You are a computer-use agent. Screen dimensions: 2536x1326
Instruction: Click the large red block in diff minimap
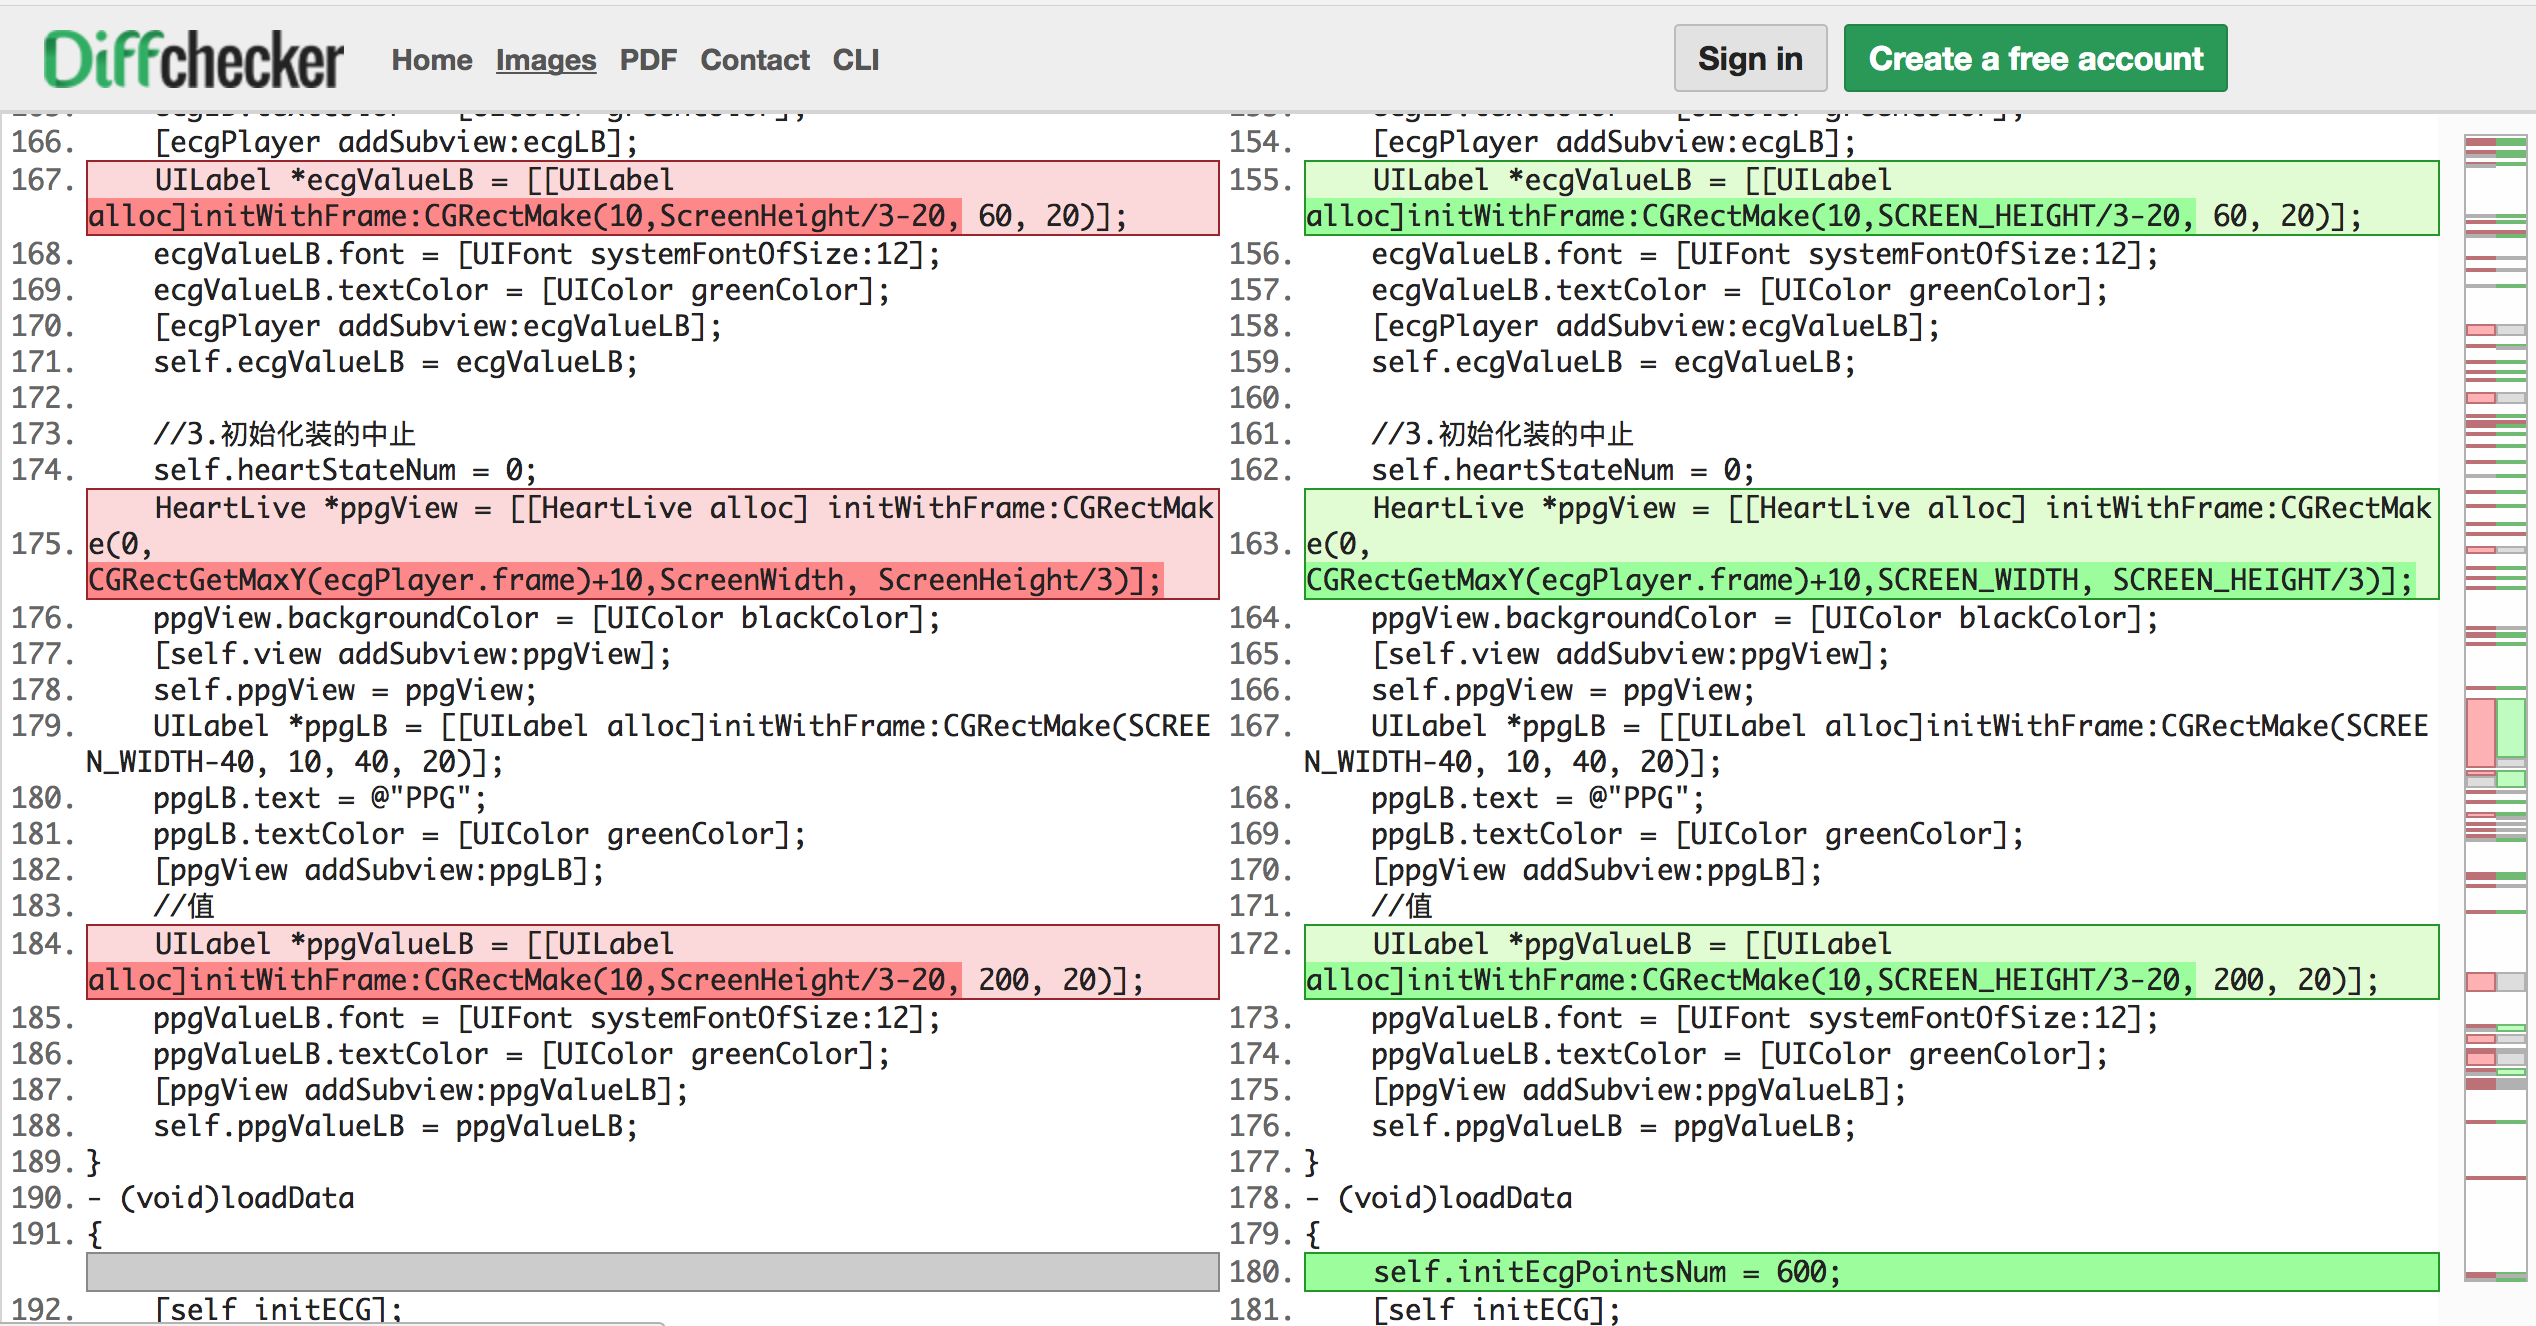(2479, 732)
